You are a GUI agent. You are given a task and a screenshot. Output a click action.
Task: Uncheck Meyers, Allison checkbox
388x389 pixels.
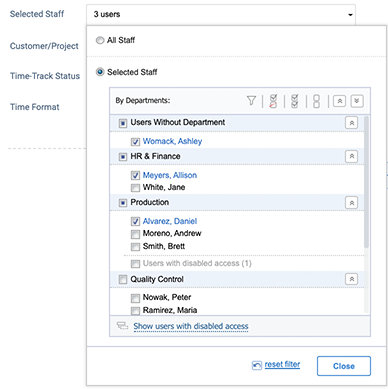(x=135, y=175)
